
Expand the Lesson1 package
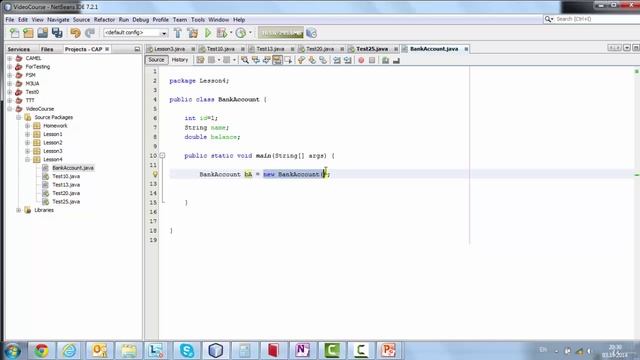(28, 134)
